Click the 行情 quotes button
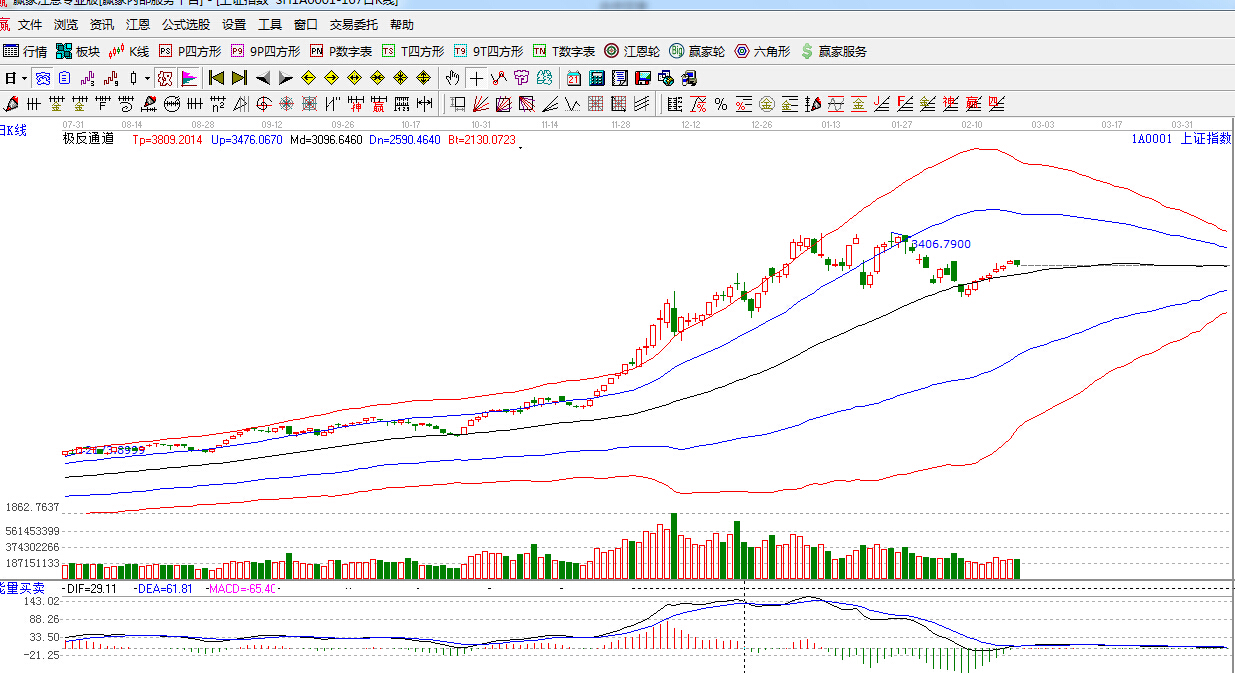The image size is (1235, 673). [x=26, y=51]
